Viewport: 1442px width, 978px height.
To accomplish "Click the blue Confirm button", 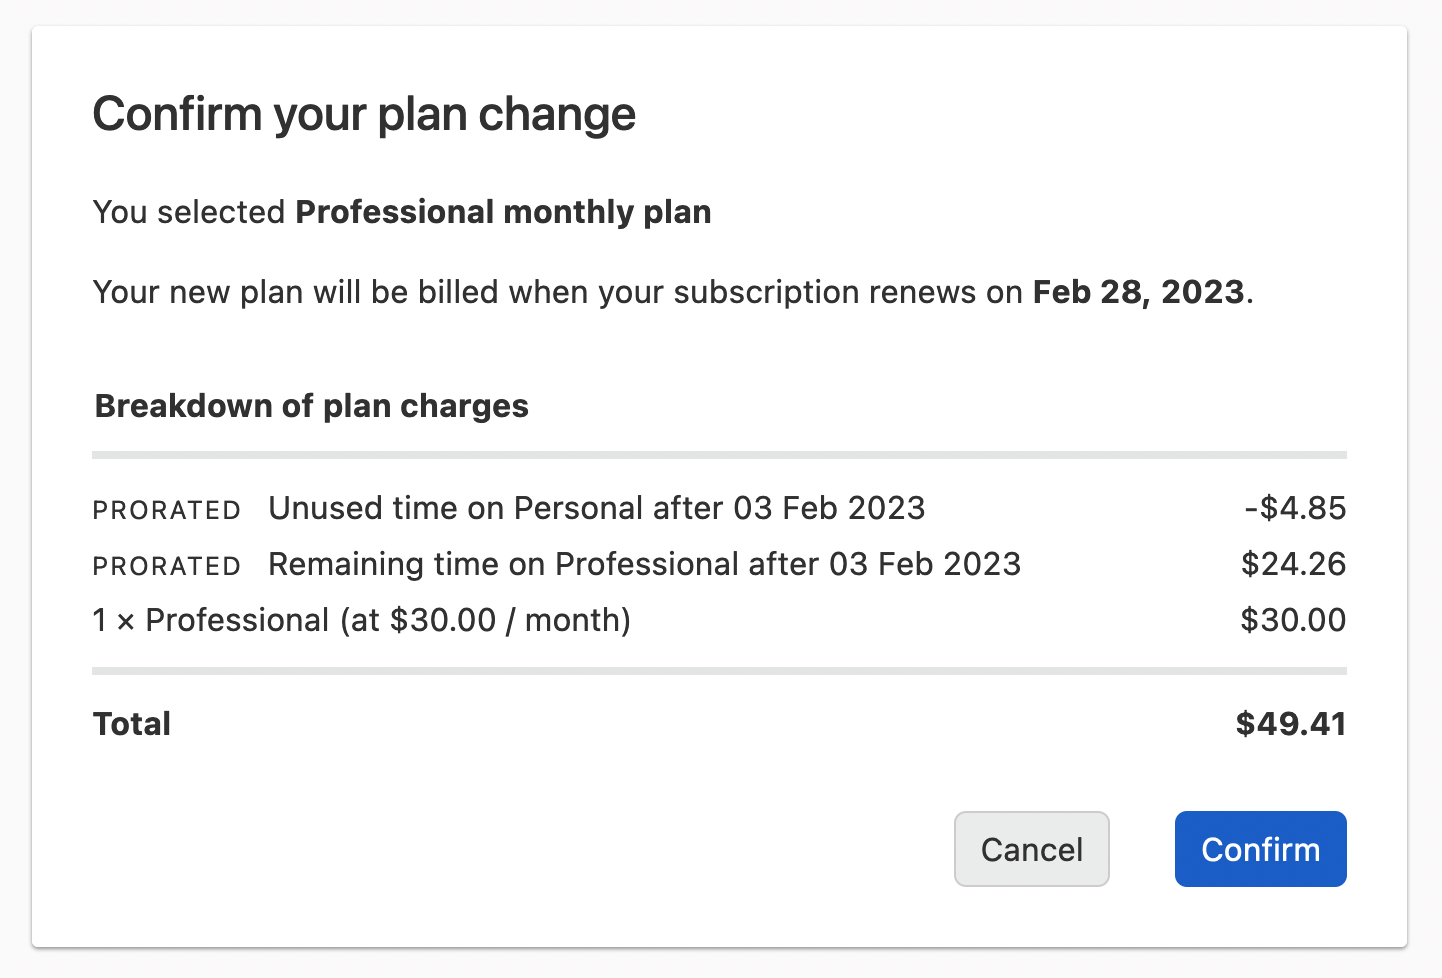I will click(1260, 849).
